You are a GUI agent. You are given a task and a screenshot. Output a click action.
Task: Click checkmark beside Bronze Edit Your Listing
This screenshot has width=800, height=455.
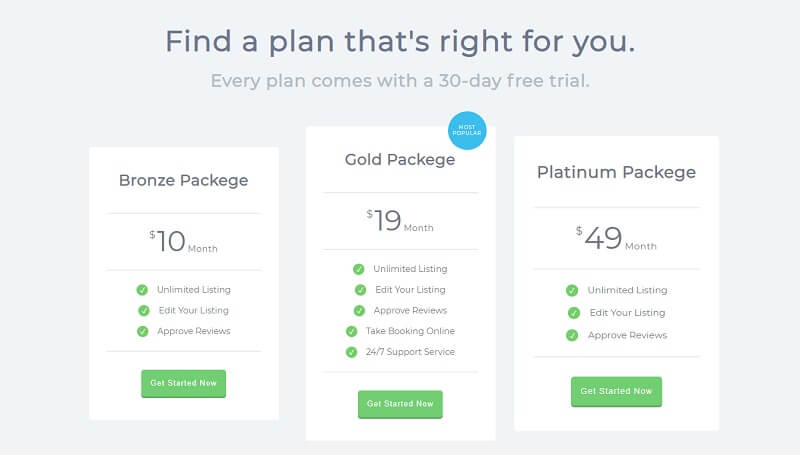[x=144, y=311]
